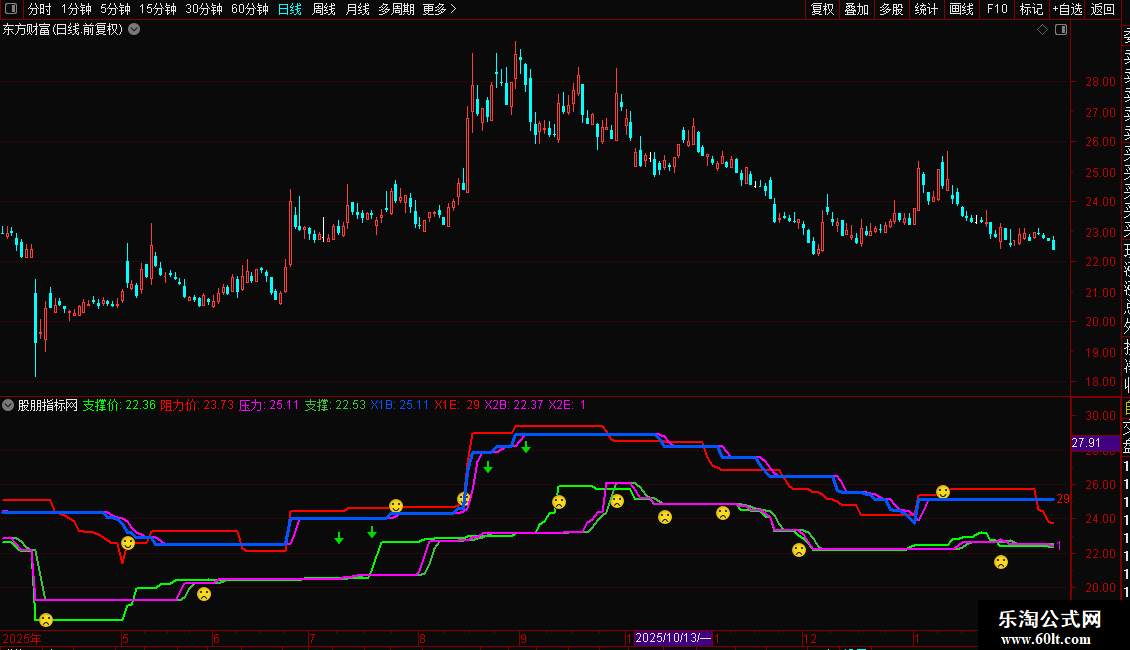Click the 叠加 overlay button
The height and width of the screenshot is (650, 1130).
[x=856, y=9]
